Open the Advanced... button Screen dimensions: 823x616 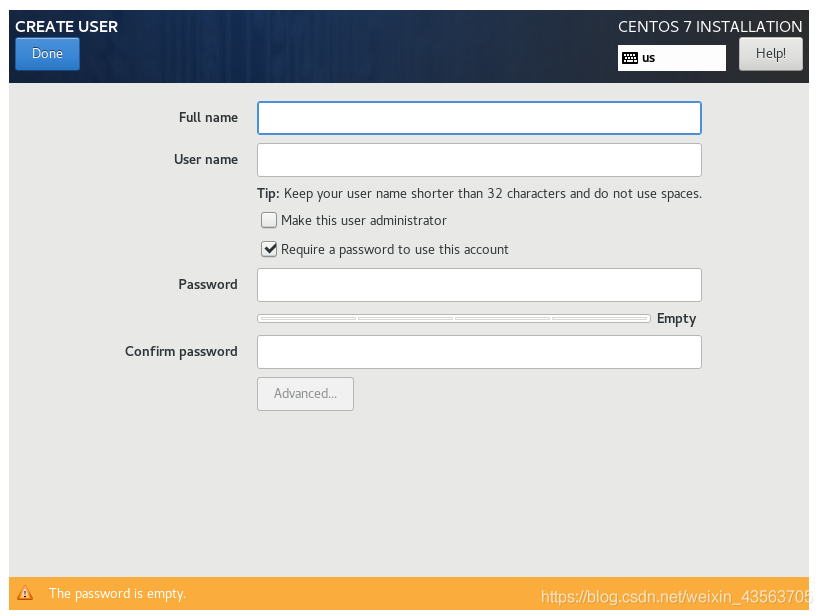[x=305, y=394]
